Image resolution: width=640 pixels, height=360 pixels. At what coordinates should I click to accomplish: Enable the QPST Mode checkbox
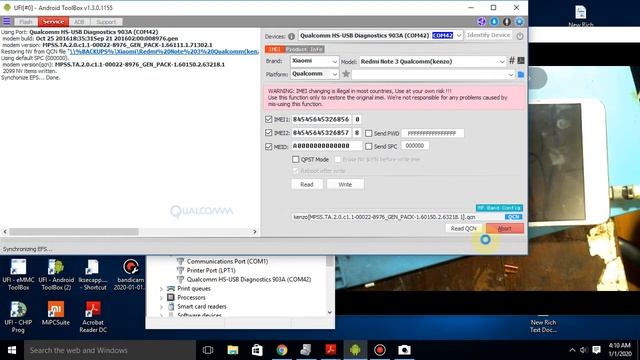[x=296, y=159]
